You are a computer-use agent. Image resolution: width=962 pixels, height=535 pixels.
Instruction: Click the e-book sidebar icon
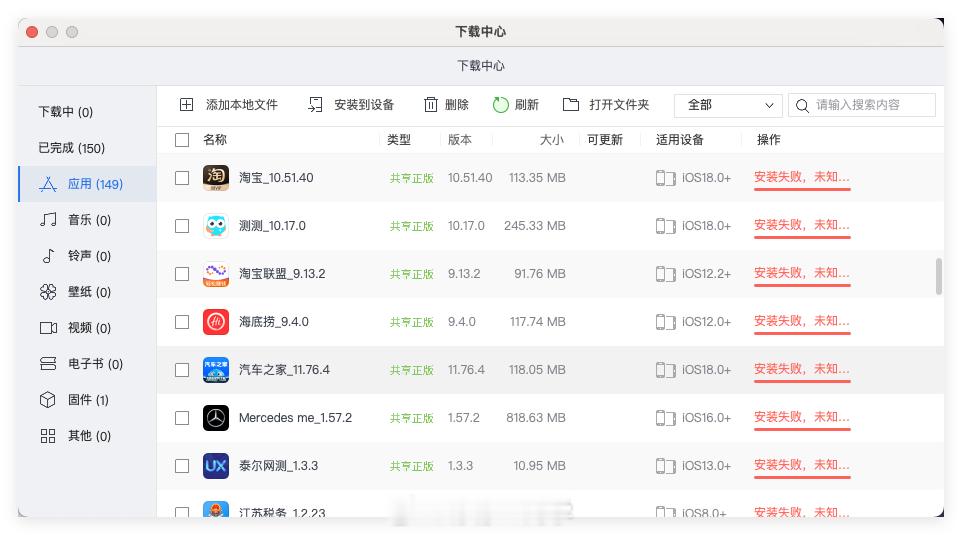click(x=48, y=364)
